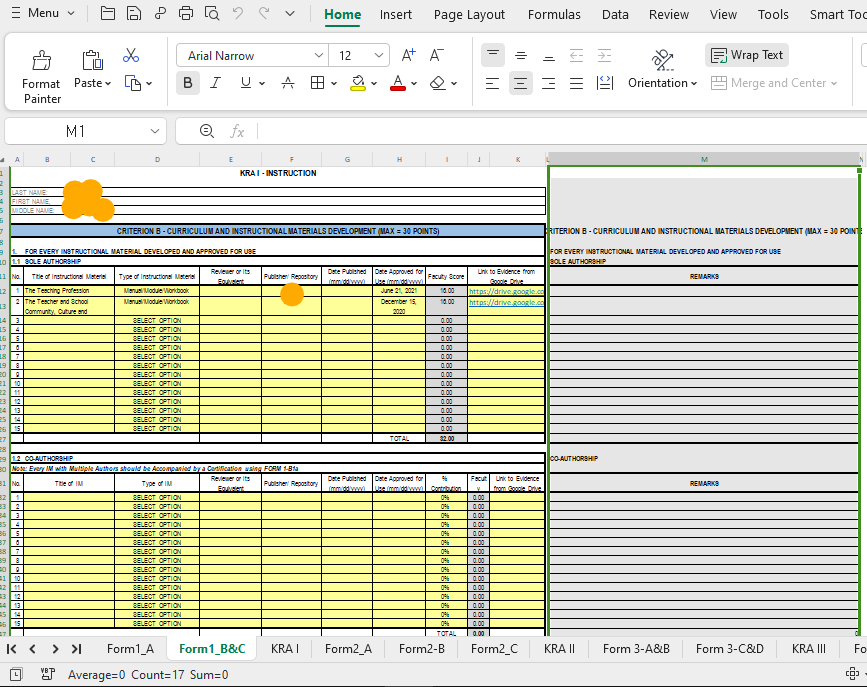This screenshot has width=867, height=687.
Task: Click the Print icon in quick access toolbar
Action: [x=186, y=14]
